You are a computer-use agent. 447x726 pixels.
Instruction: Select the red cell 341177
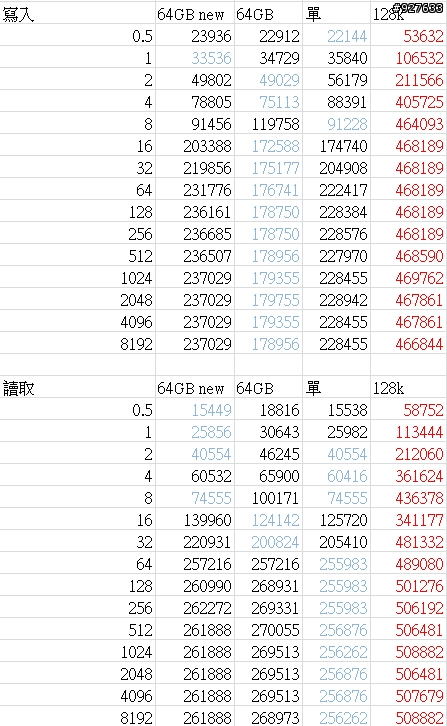(408, 520)
